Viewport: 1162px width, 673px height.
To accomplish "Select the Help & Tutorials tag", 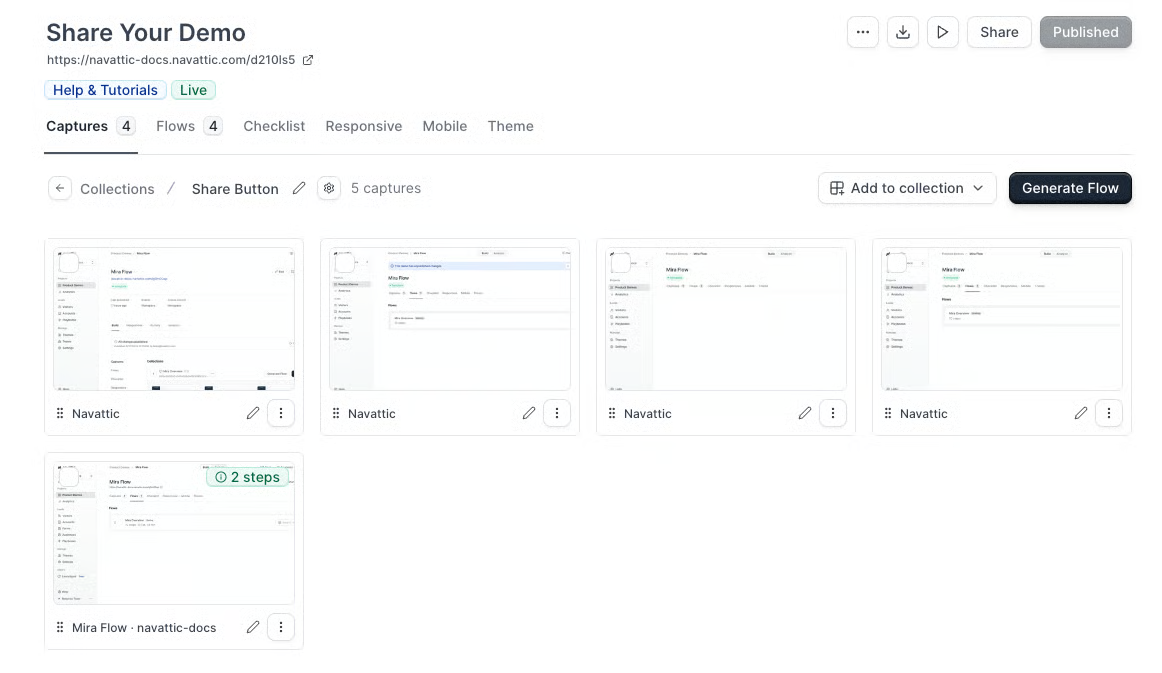I will tap(105, 90).
